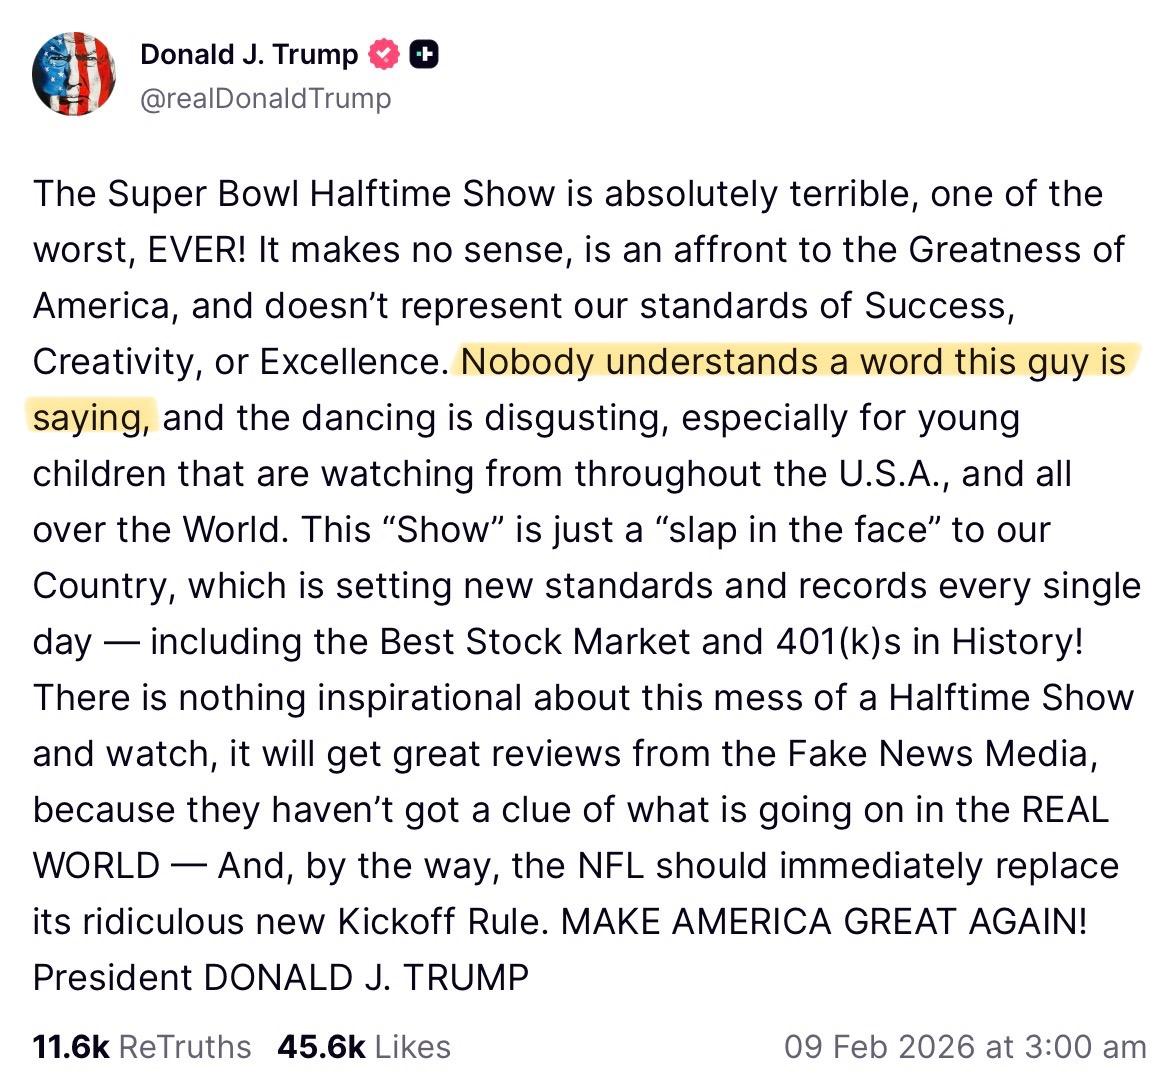Open the Donald J. Trump display name

(x=249, y=54)
